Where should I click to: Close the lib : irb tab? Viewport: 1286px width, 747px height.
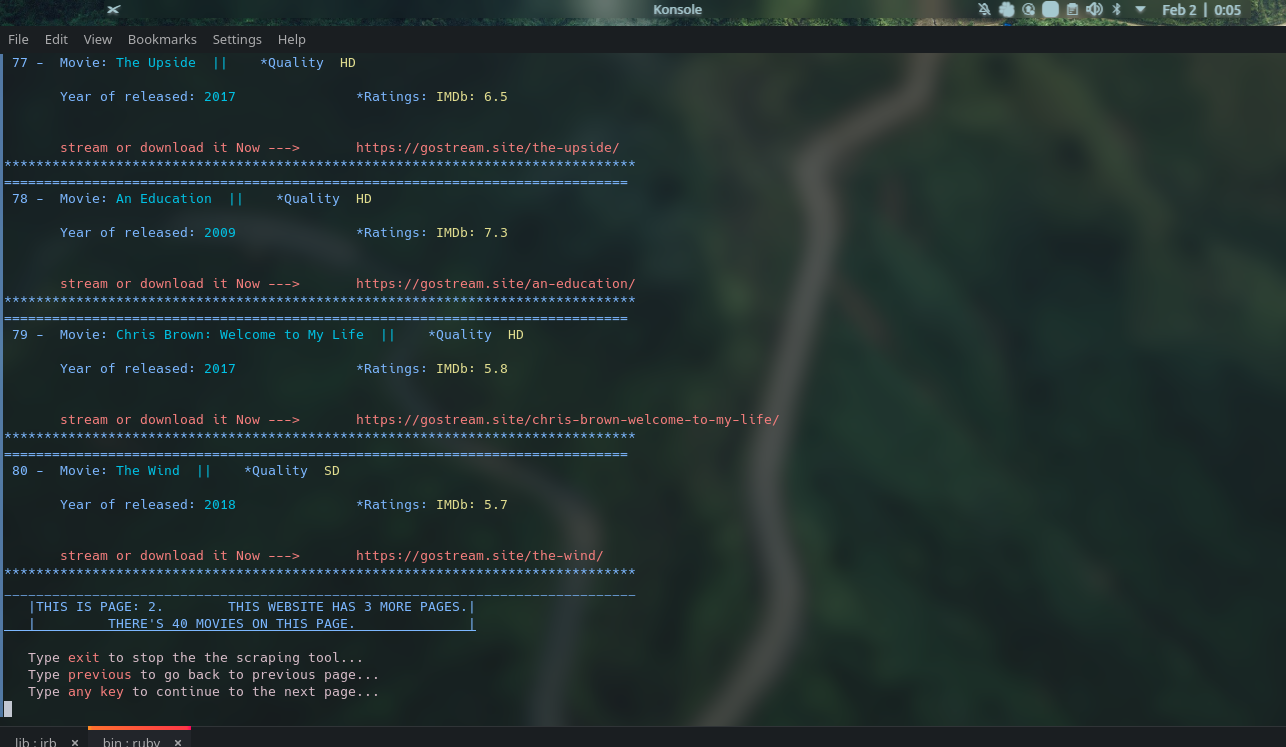pos(75,743)
